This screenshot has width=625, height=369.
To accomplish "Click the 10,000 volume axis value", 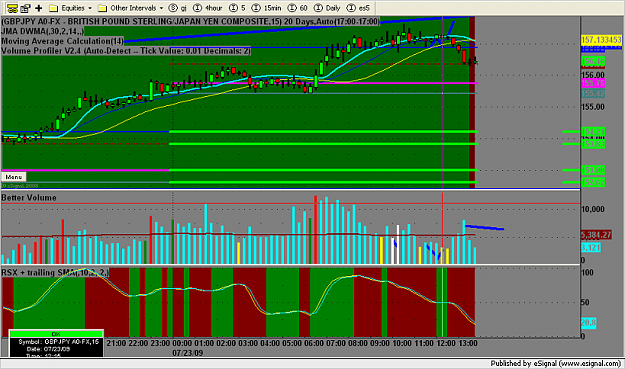I will click(593, 209).
